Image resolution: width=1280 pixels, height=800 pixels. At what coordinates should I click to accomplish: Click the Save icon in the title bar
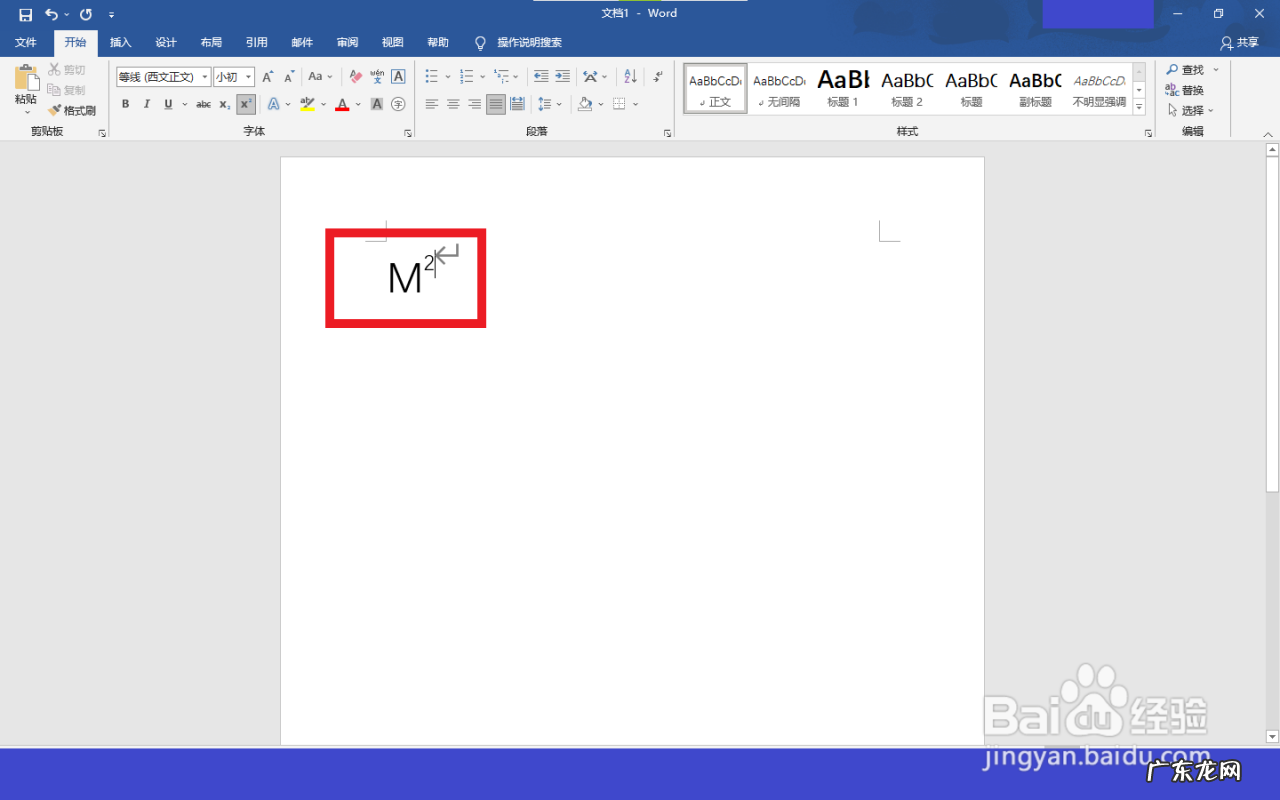(25, 14)
